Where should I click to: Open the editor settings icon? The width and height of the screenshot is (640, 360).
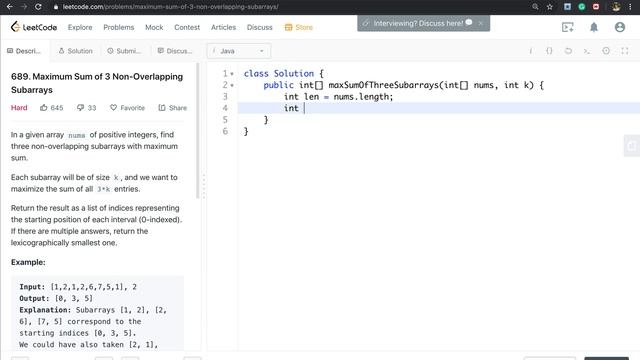[x=606, y=51]
